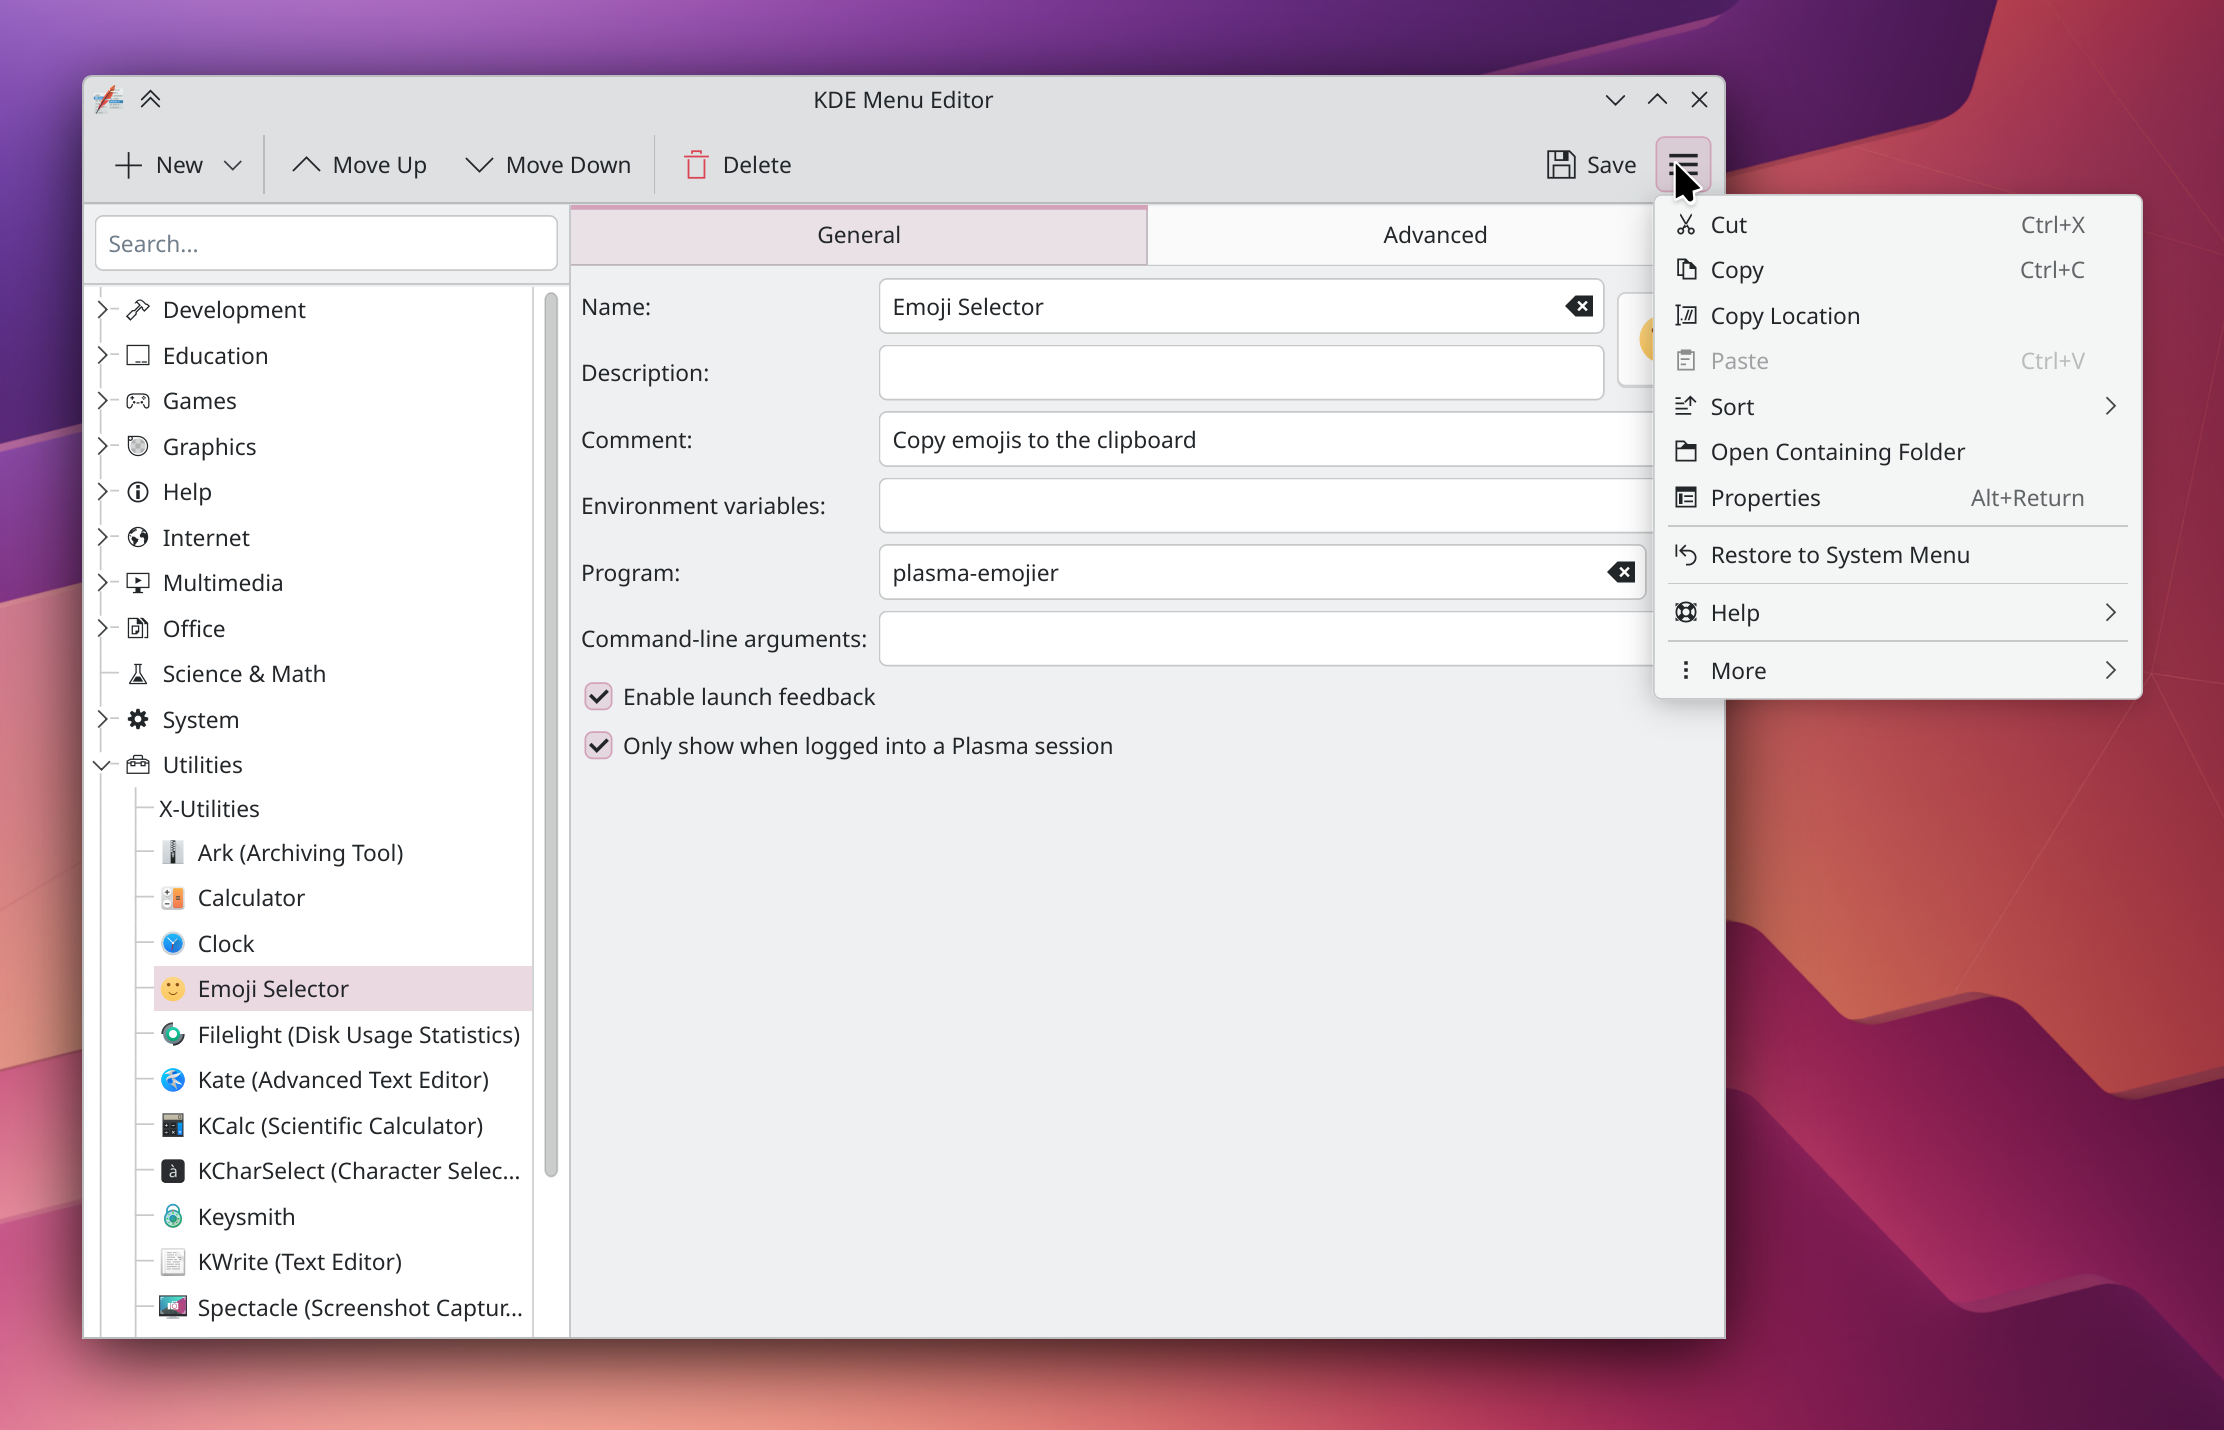The height and width of the screenshot is (1430, 2224).
Task: Click into the Comment field
Action: click(x=1267, y=440)
